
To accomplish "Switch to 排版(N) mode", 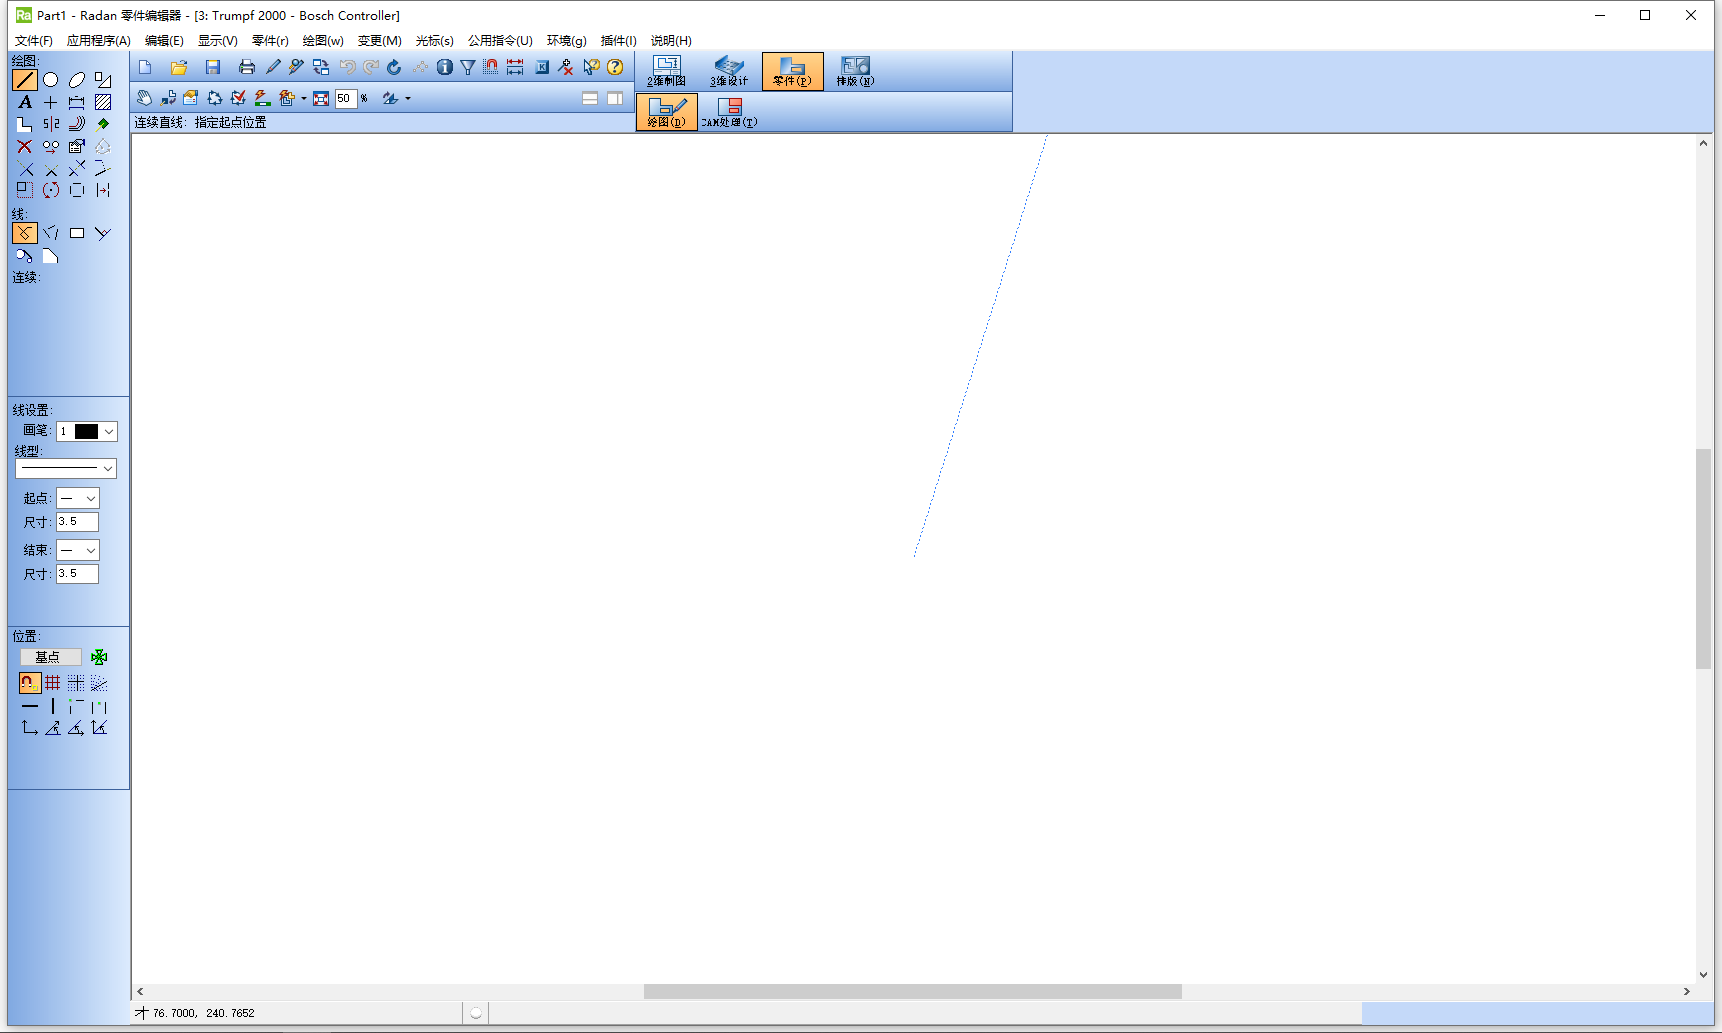I will point(855,71).
